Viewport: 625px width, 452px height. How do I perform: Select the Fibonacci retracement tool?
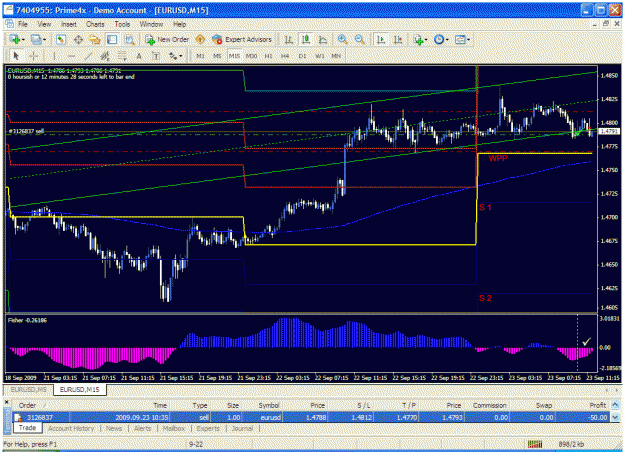tap(122, 56)
